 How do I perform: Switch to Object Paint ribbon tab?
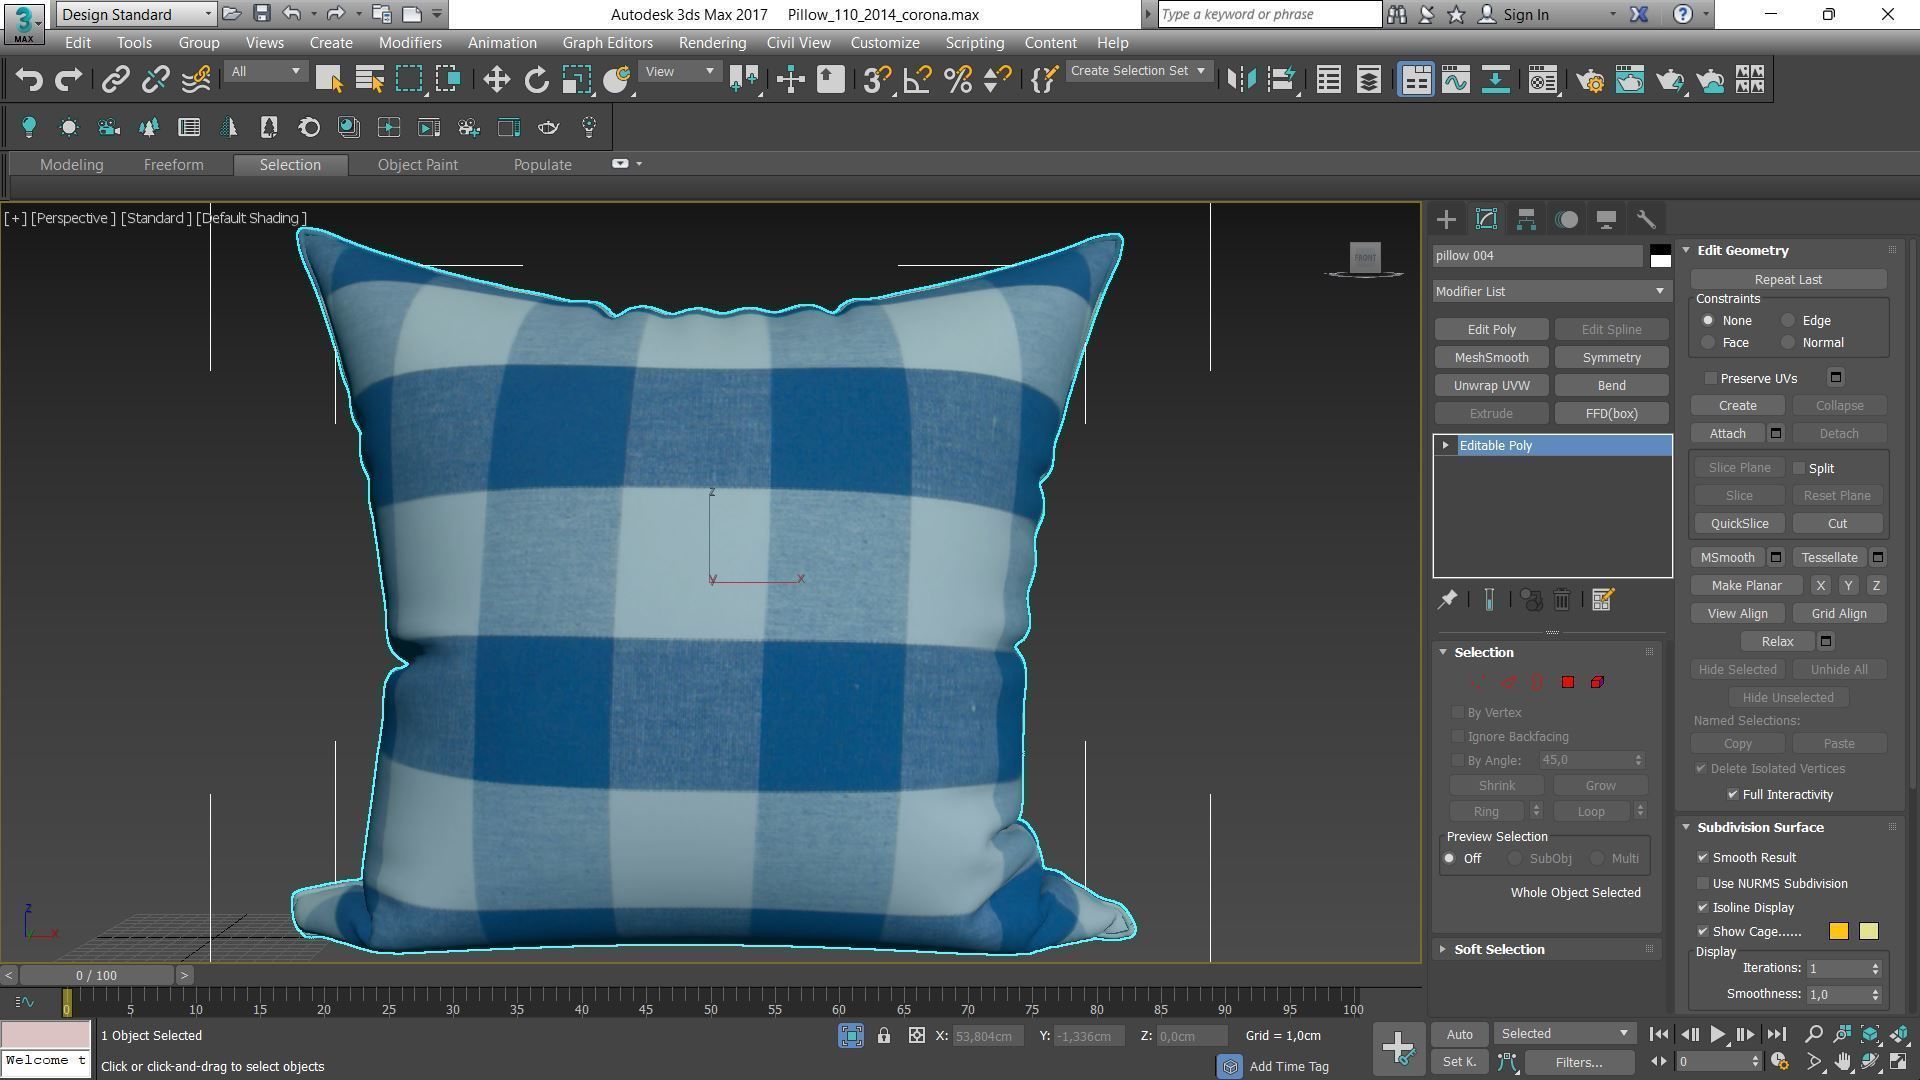pyautogui.click(x=417, y=165)
